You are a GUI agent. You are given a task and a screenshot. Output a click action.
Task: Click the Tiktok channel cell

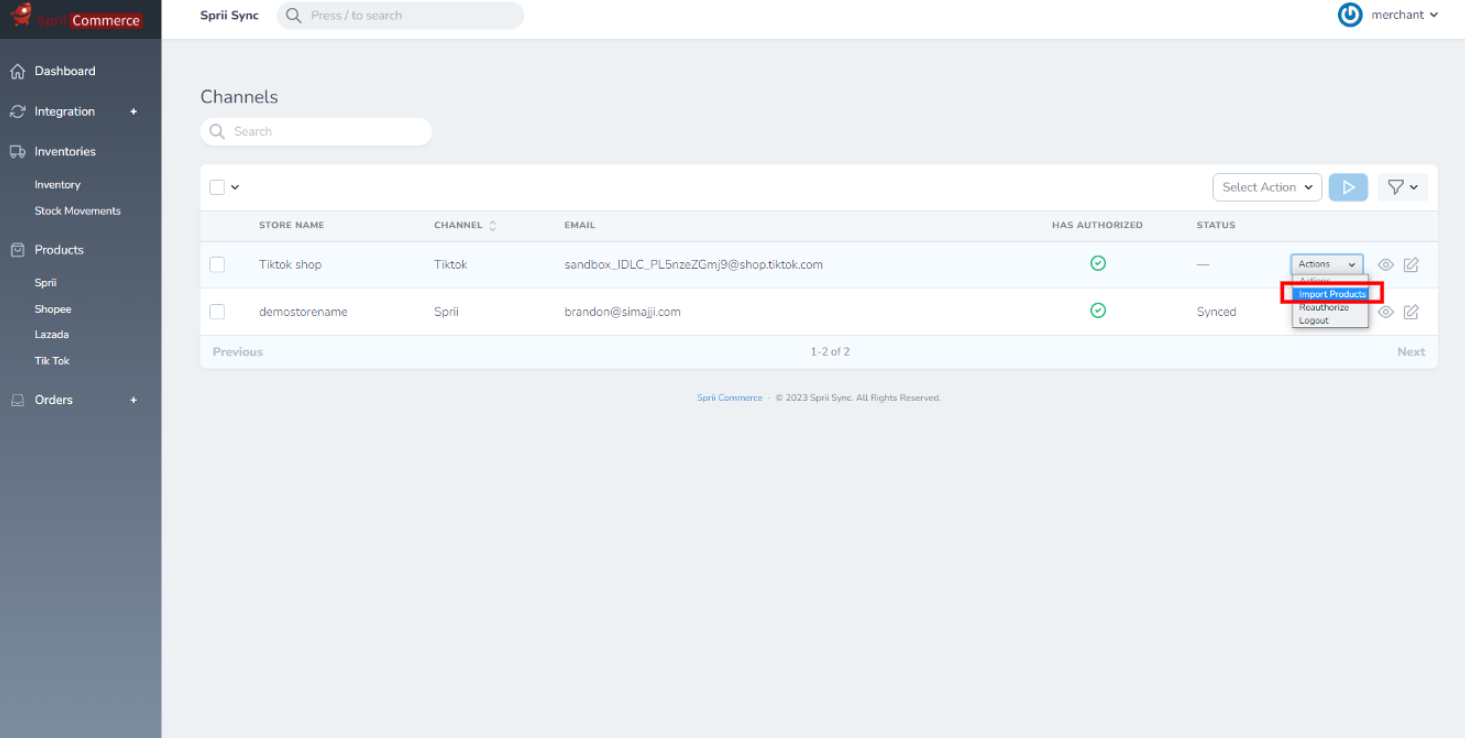pyautogui.click(x=450, y=265)
